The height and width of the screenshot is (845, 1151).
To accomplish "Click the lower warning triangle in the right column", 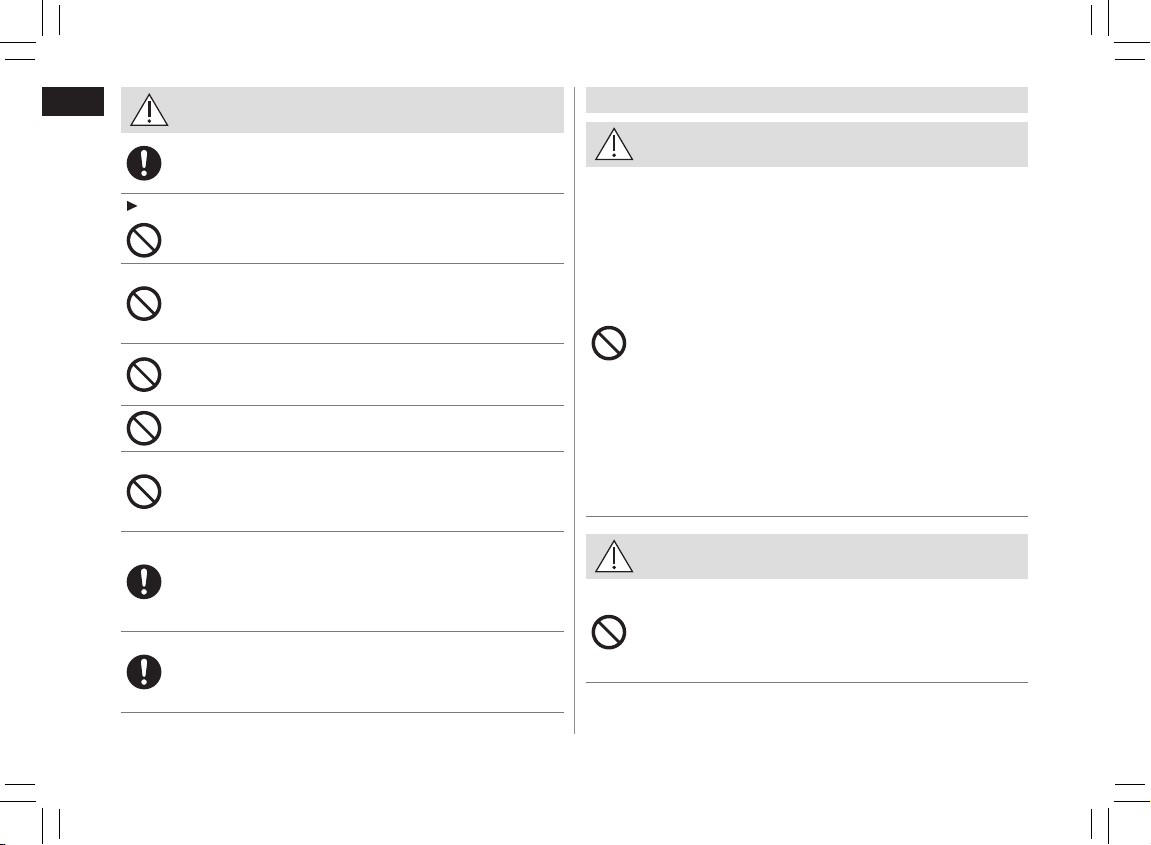I will [x=614, y=556].
